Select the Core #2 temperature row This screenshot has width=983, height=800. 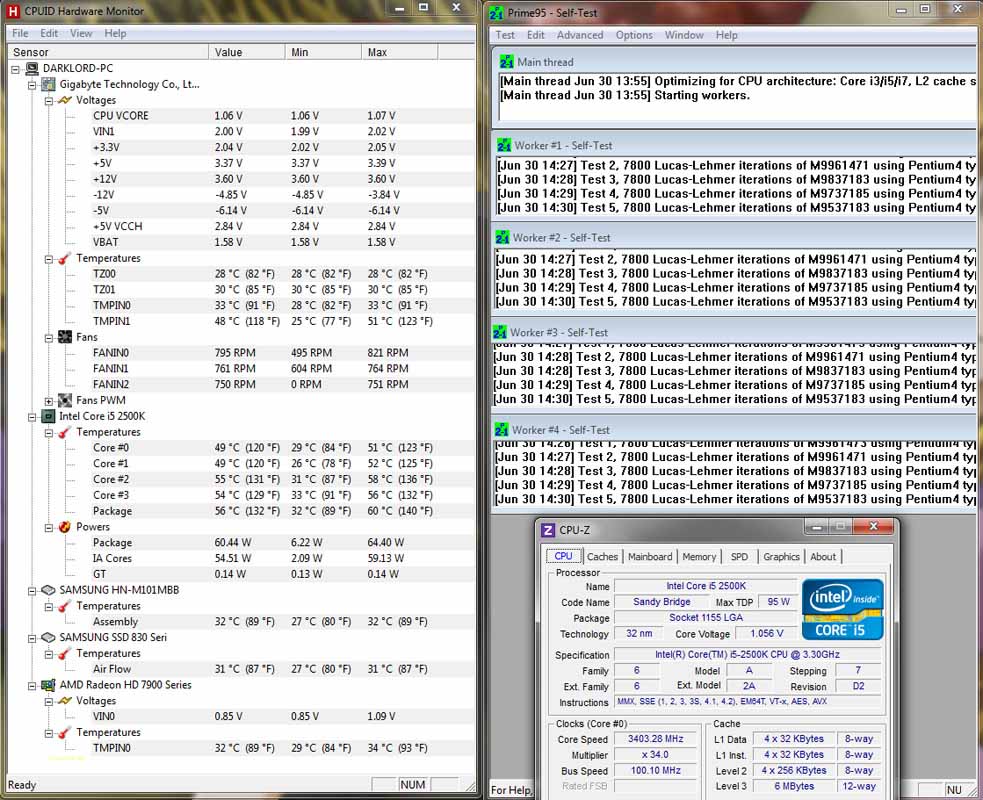coord(282,479)
